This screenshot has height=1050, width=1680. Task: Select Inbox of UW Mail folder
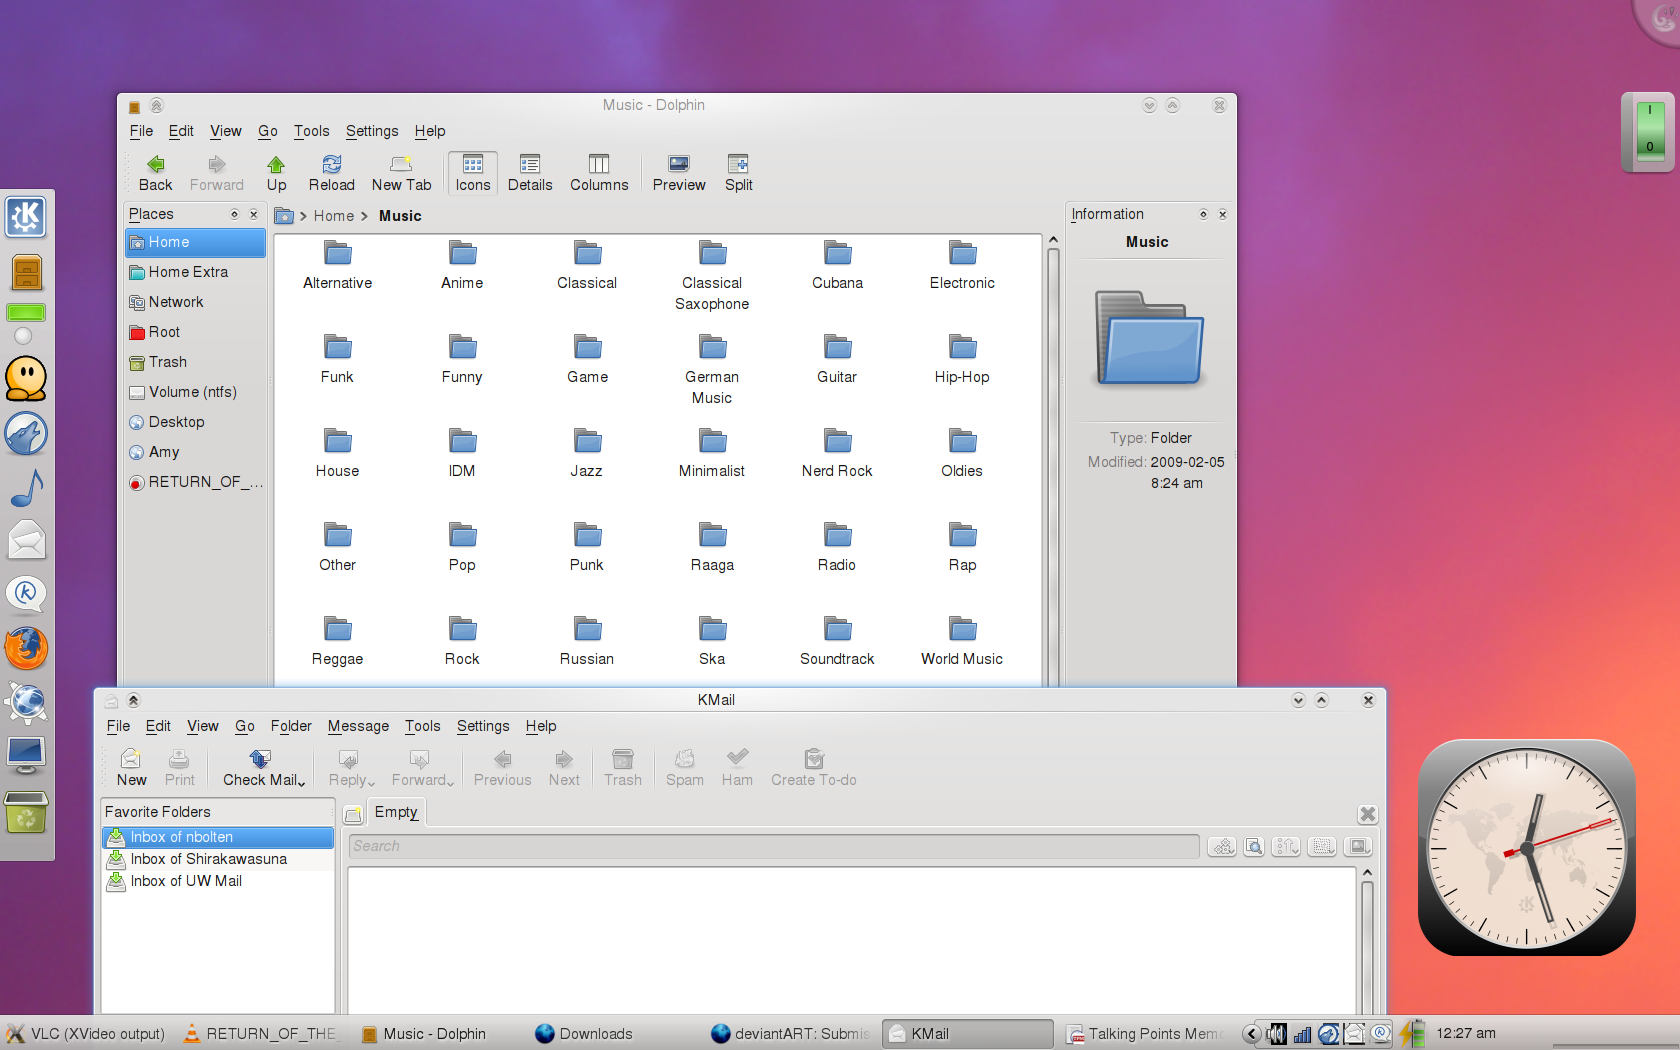(186, 881)
